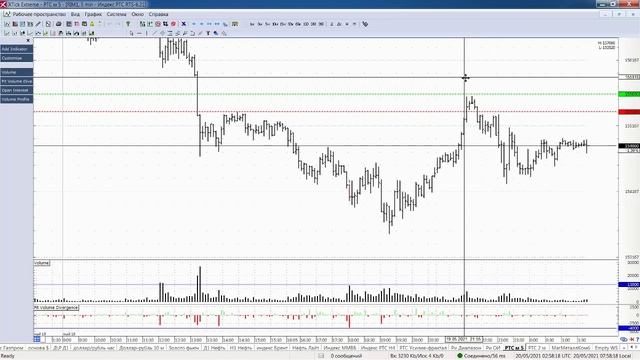The width and height of the screenshot is (640, 360).
Task: Select the text label T drawing tool
Action: tap(208, 33)
